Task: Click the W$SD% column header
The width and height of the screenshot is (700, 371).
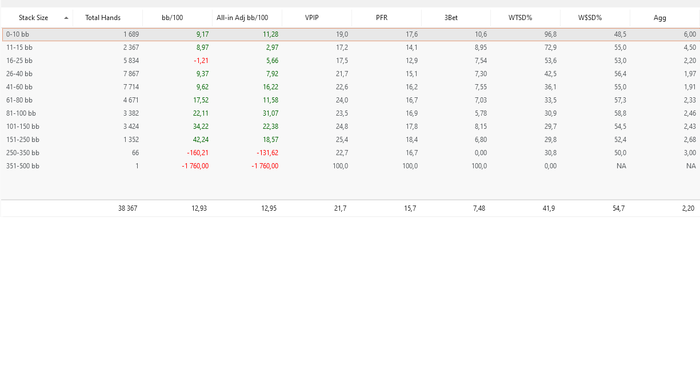Action: click(595, 18)
